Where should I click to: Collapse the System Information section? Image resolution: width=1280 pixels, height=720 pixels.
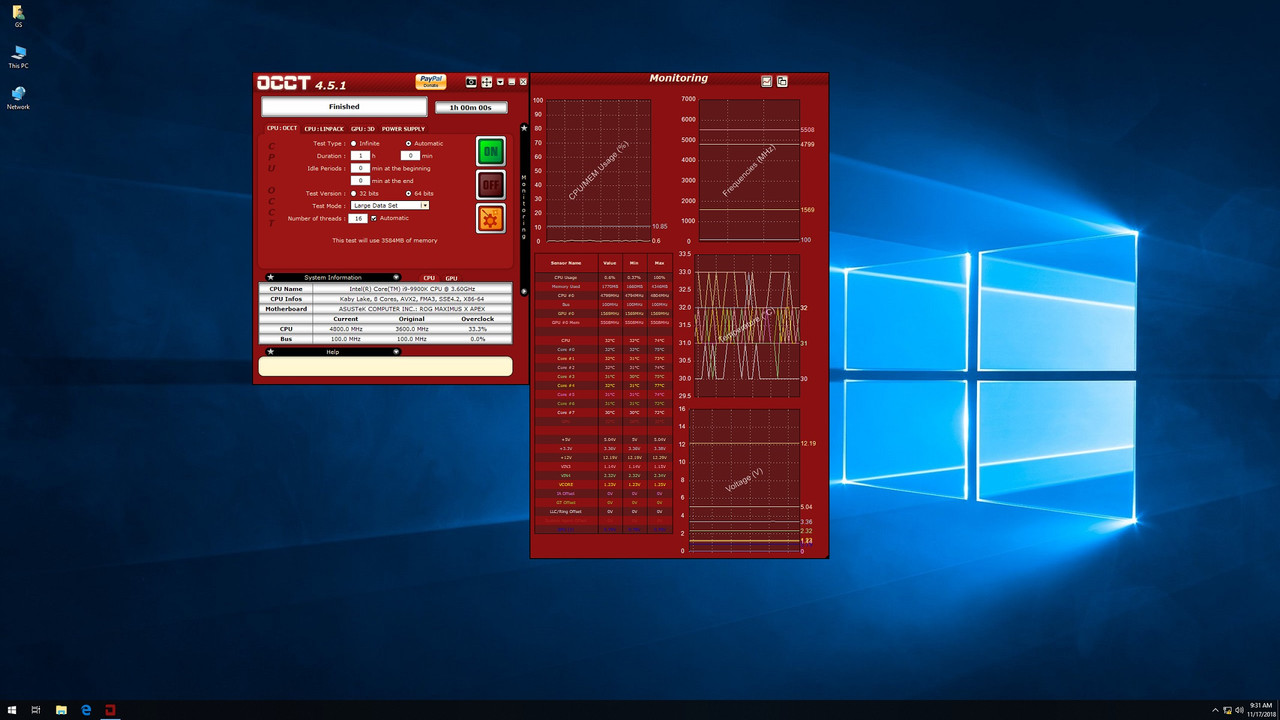(396, 277)
